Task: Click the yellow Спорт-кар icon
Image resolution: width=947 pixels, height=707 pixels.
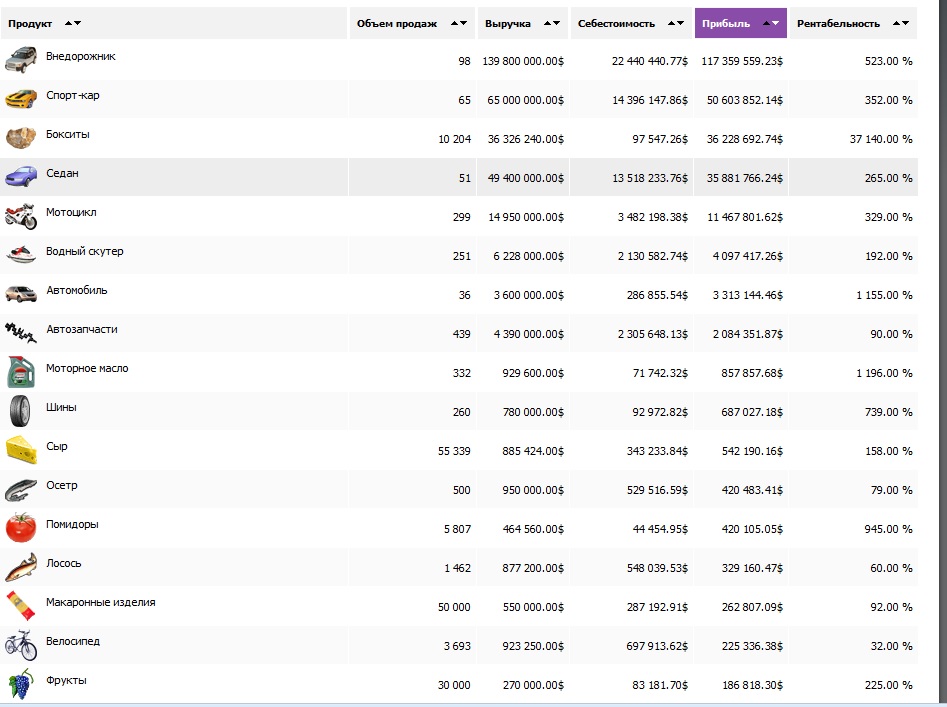Action: pos(21,99)
